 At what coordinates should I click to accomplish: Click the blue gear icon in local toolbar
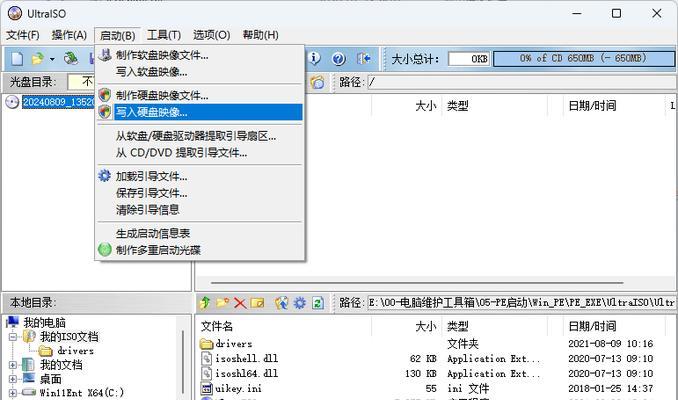(300, 303)
